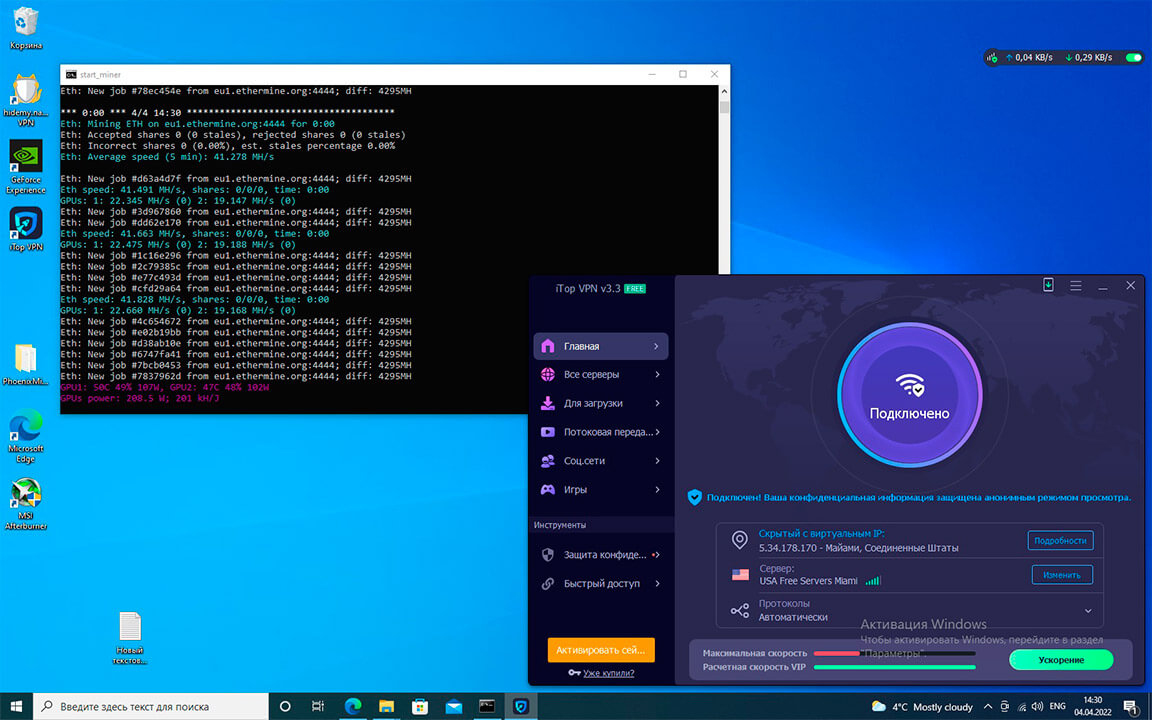Open the hidemy.name VPN desktop shortcut
1152x720 pixels.
[x=26, y=99]
